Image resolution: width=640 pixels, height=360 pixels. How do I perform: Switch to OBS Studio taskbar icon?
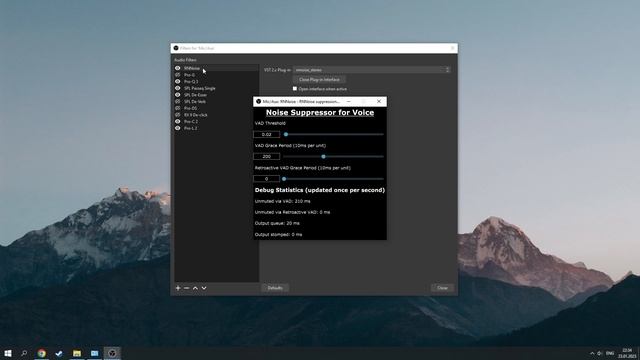click(x=112, y=353)
